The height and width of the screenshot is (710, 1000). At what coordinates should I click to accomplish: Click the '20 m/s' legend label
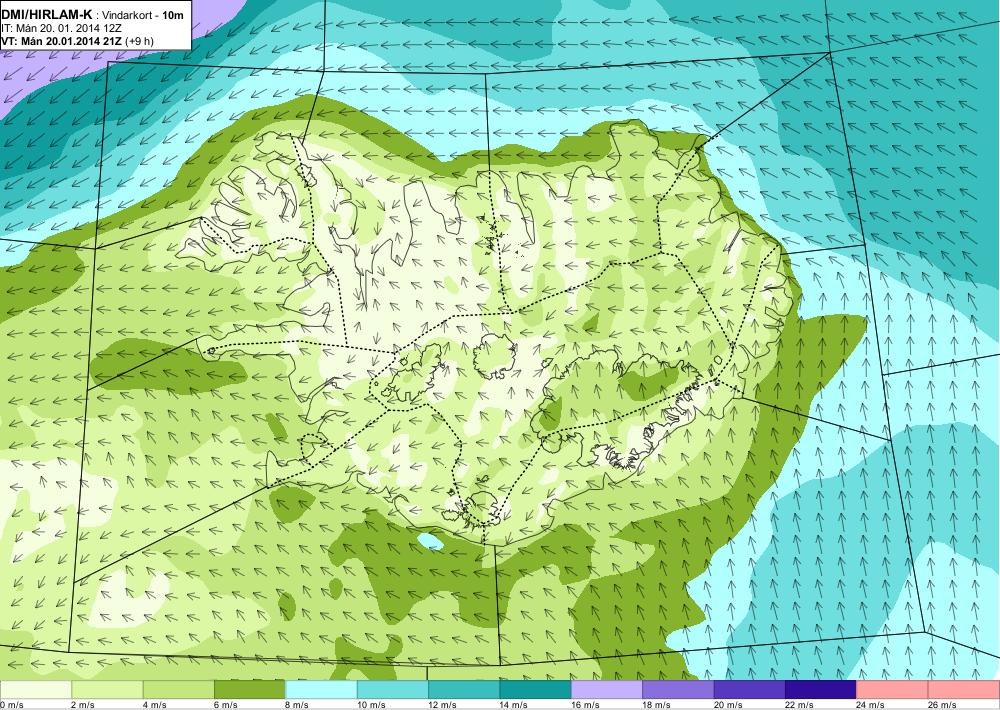point(728,705)
